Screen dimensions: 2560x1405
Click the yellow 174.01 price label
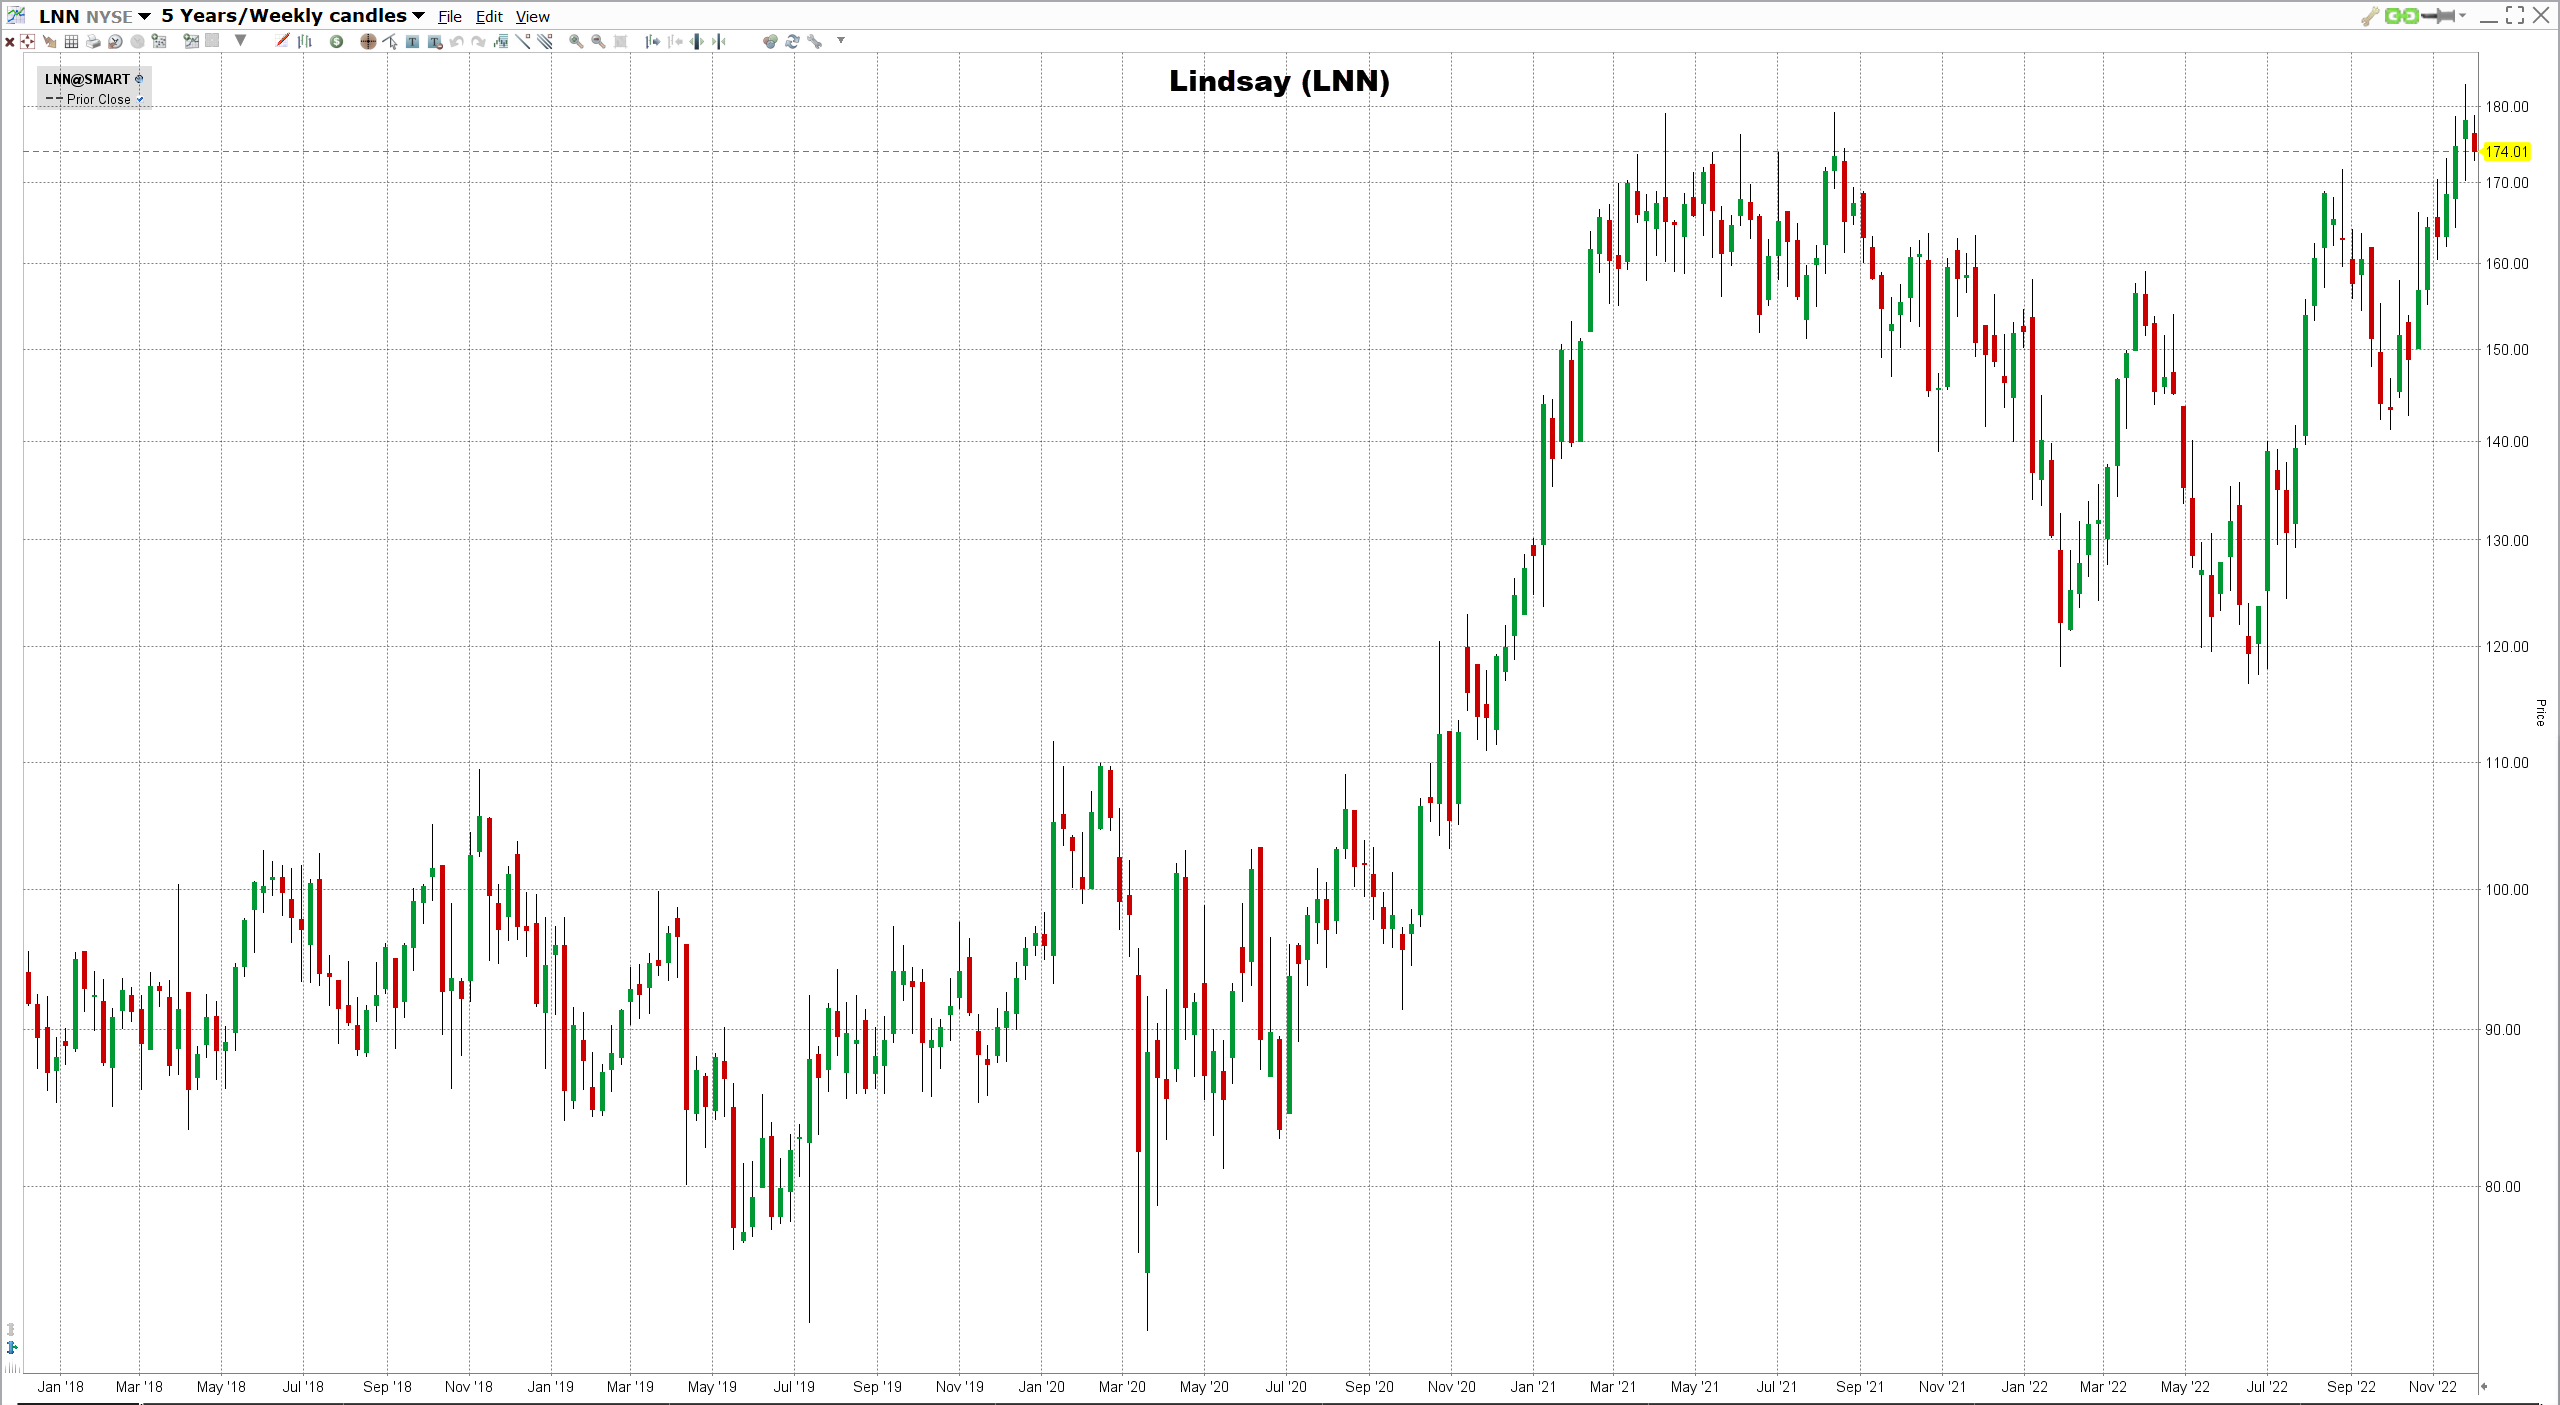2507,152
